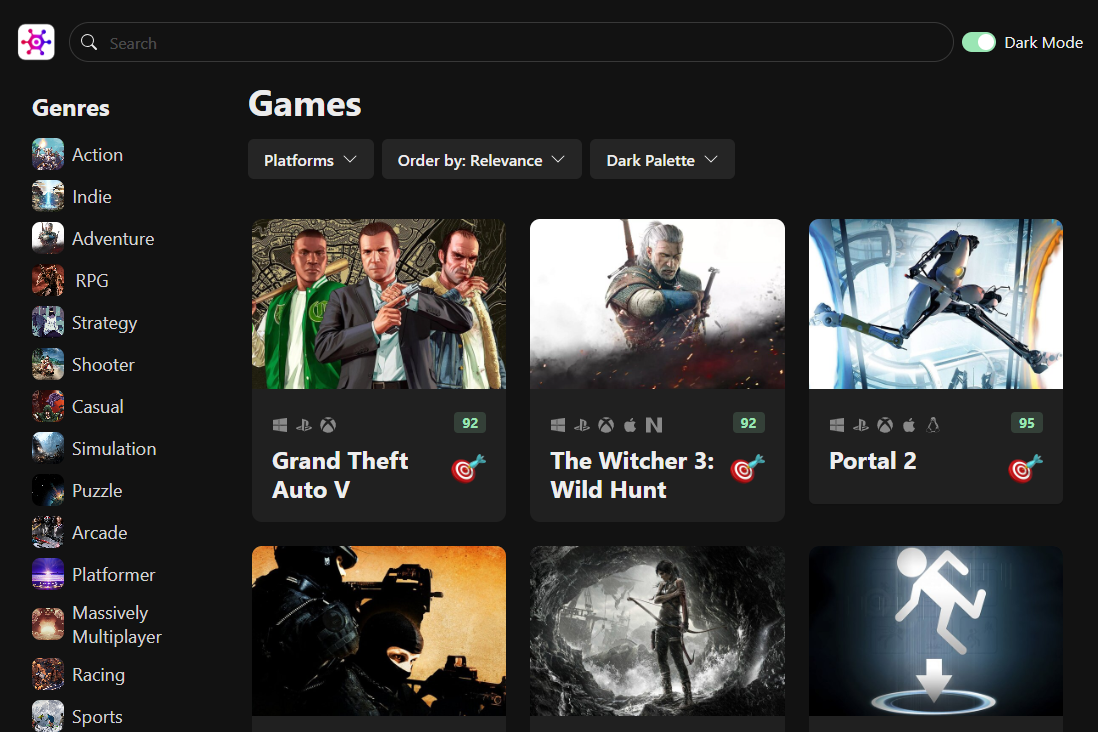1098x732 pixels.
Task: Click the Apple icon on Portal 2
Action: (x=909, y=424)
